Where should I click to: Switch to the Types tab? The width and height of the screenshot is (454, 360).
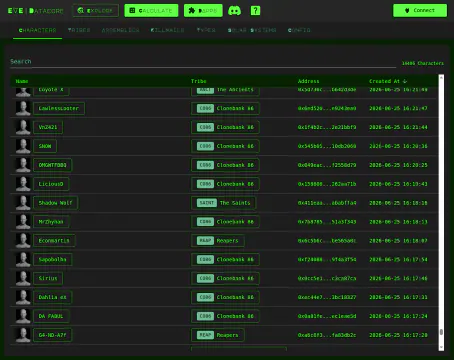pyautogui.click(x=206, y=30)
